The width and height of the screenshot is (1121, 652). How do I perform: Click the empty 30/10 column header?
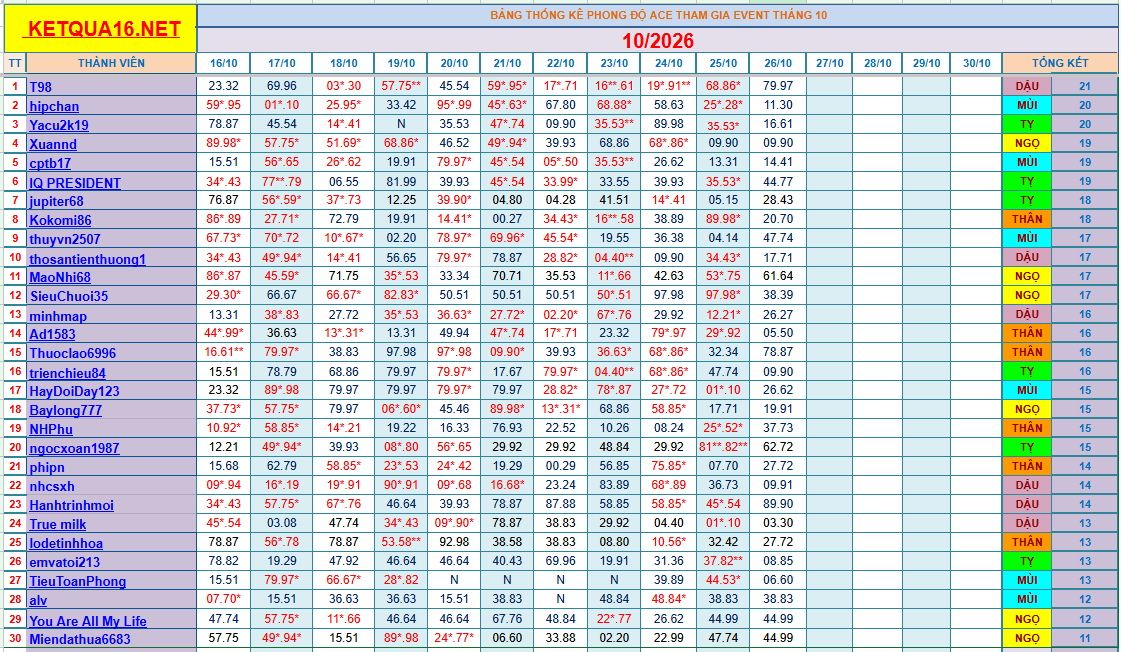coord(977,63)
